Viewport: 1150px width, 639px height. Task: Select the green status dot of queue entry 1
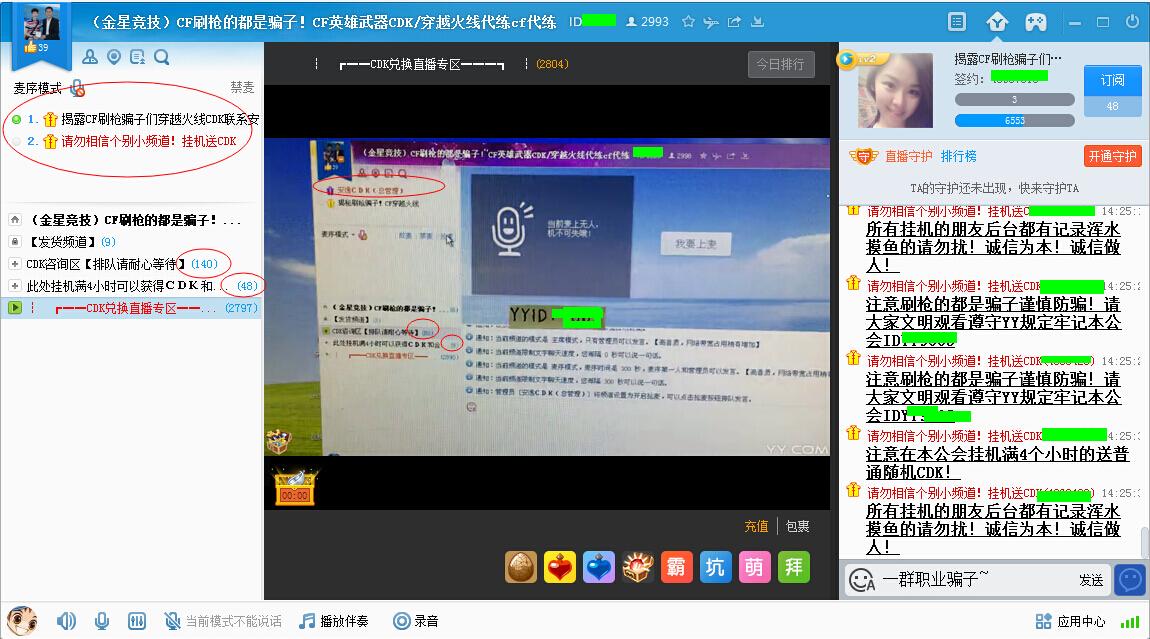(17, 120)
